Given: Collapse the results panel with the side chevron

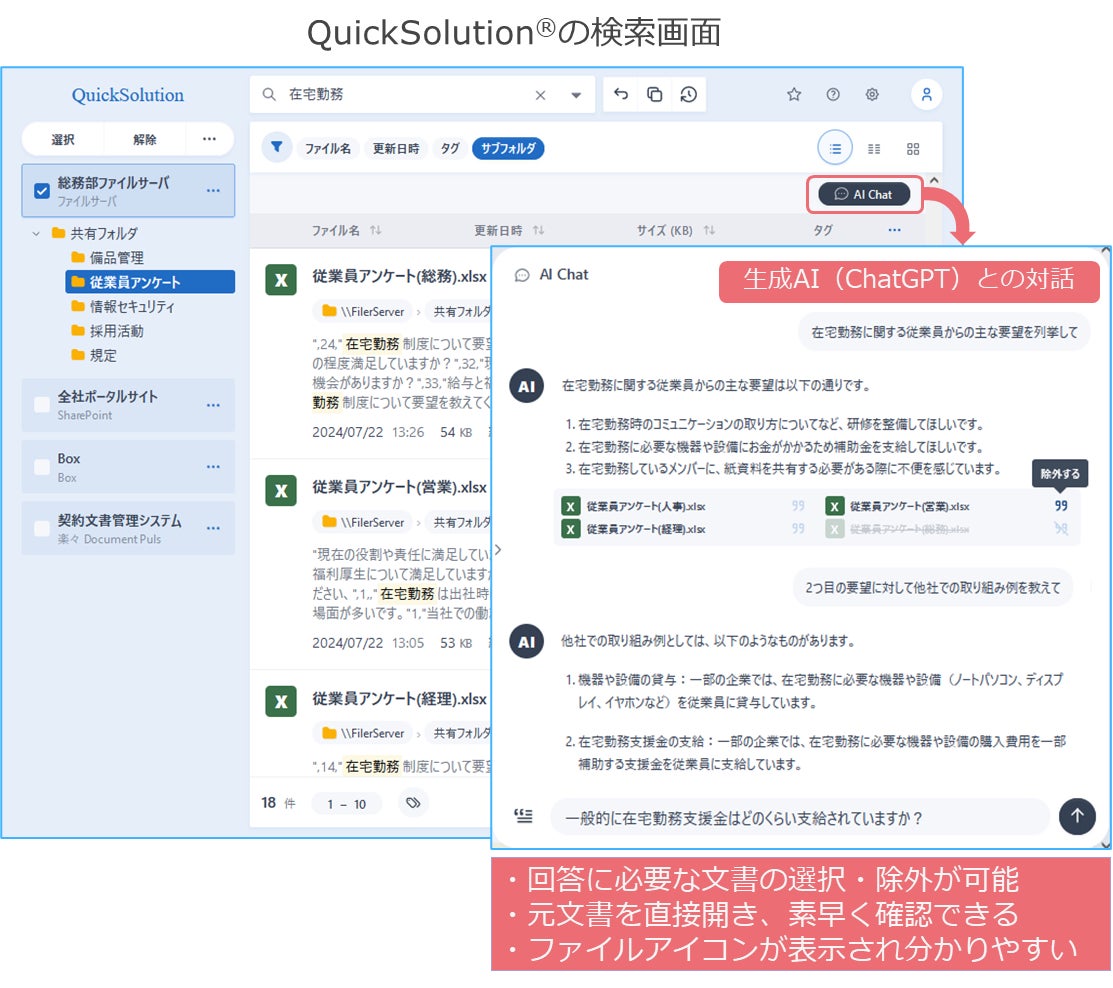Looking at the screenshot, I should point(498,550).
